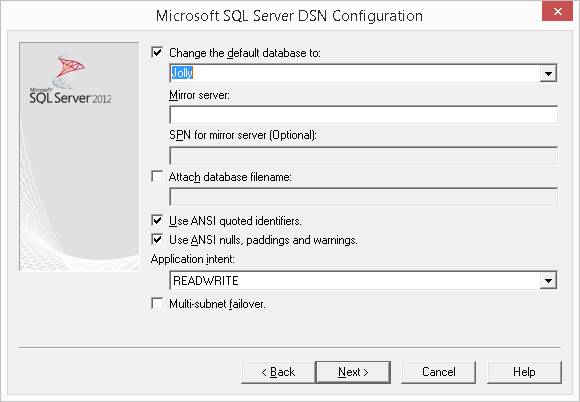Image resolution: width=580 pixels, height=402 pixels.
Task: Open the default database dropdown arrow
Action: [548, 73]
